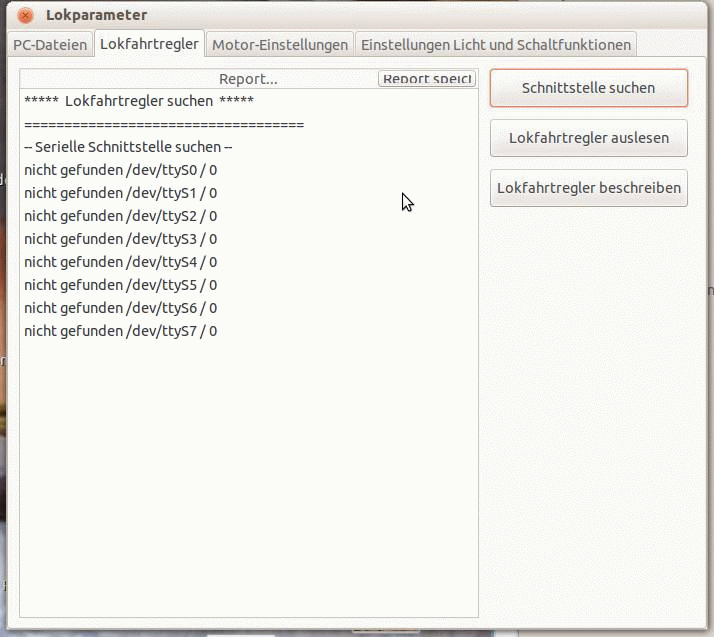Place cursor in empty report text area
The height and width of the screenshot is (637, 714).
[x=249, y=478]
